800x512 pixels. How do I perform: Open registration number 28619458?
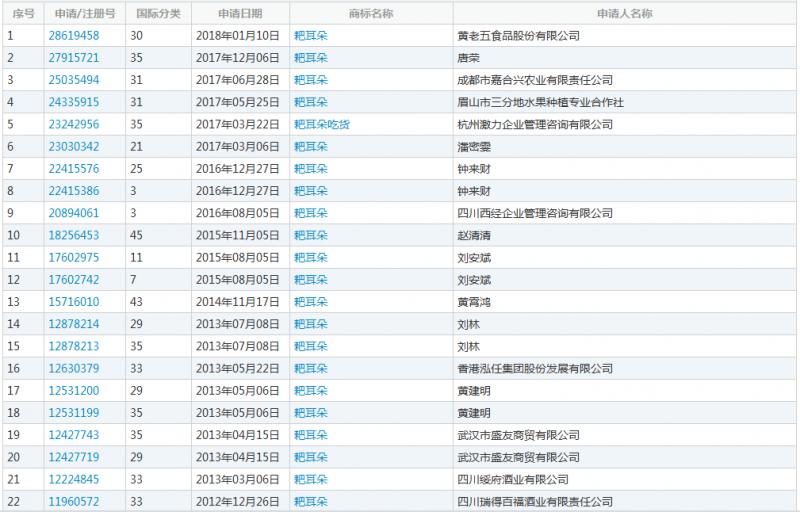(x=73, y=36)
